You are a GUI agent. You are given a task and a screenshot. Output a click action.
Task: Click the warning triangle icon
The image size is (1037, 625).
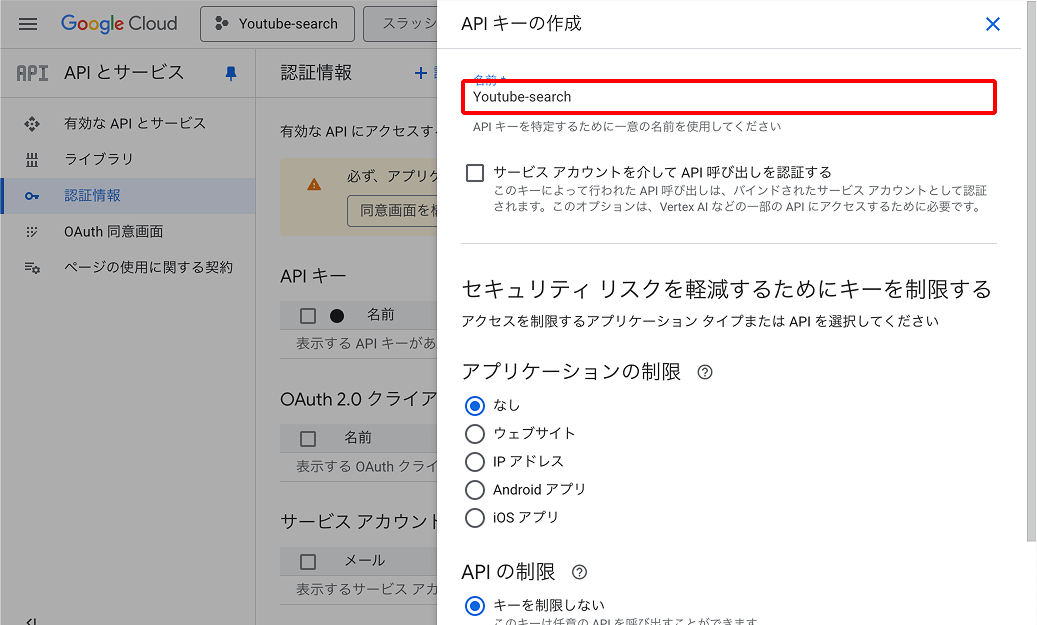314,185
